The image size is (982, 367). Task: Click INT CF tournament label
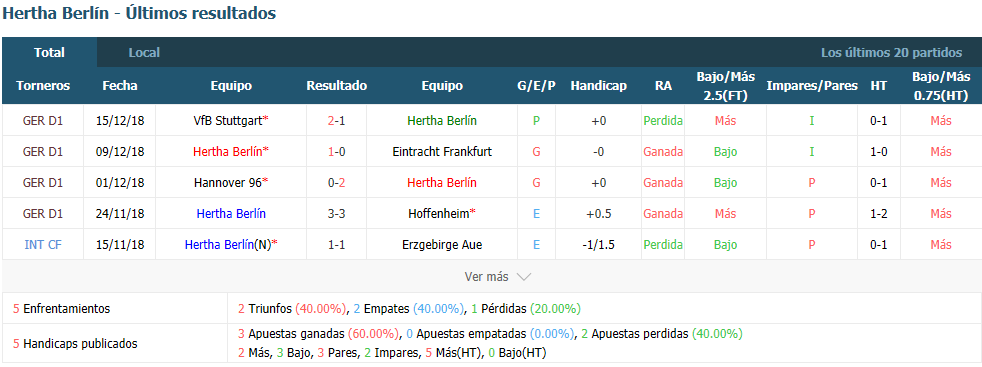pos(43,245)
